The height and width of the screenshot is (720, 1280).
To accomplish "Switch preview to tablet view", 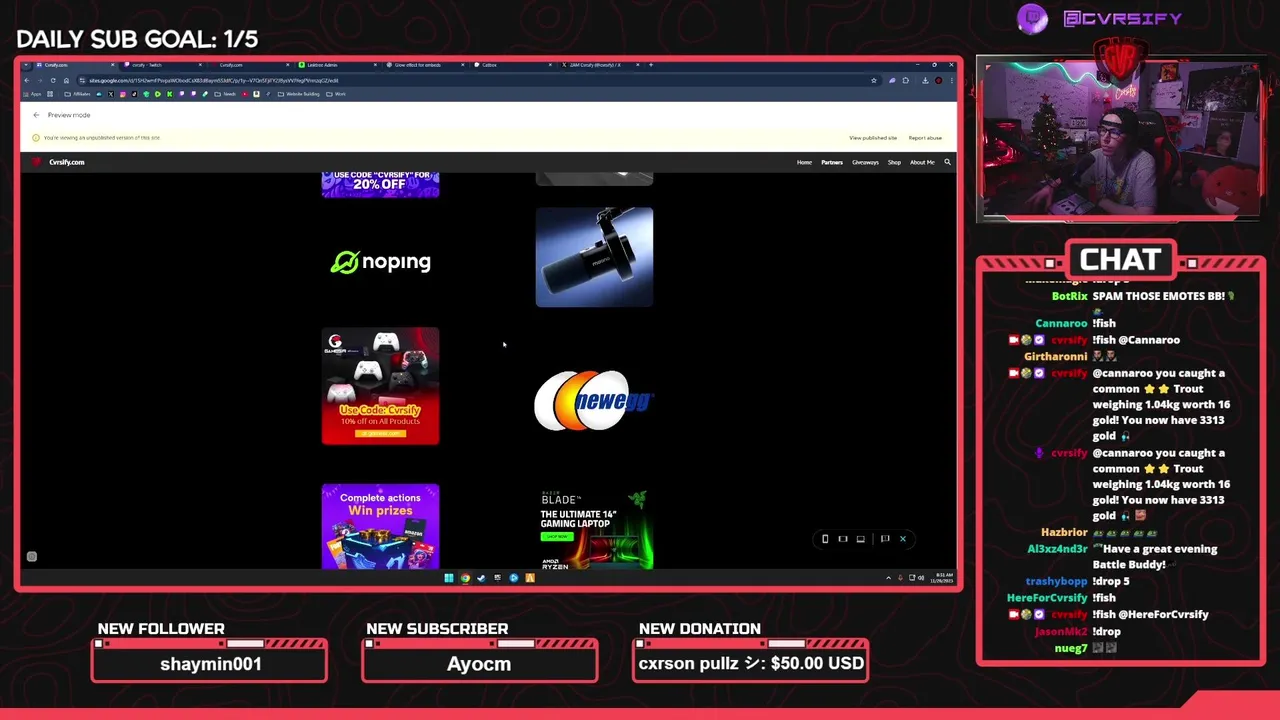I will click(842, 539).
